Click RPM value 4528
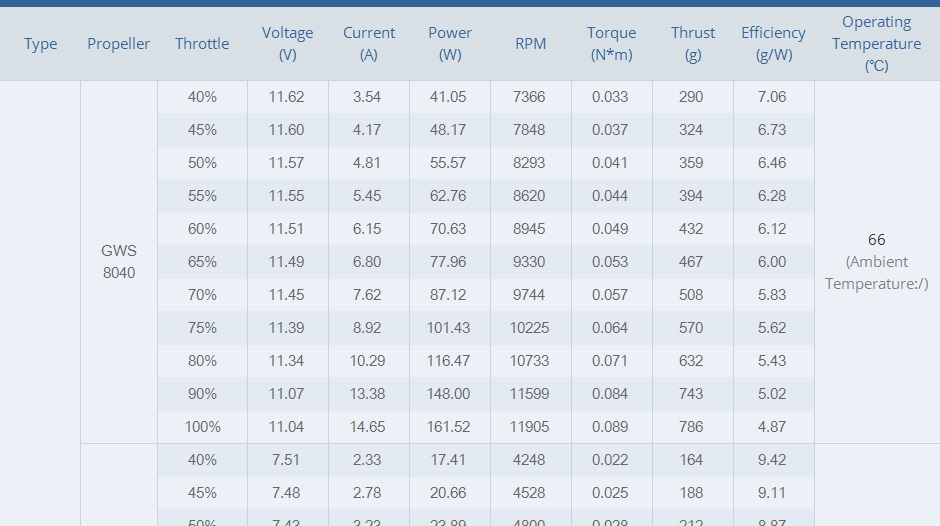The height and width of the screenshot is (526, 940). (x=529, y=493)
